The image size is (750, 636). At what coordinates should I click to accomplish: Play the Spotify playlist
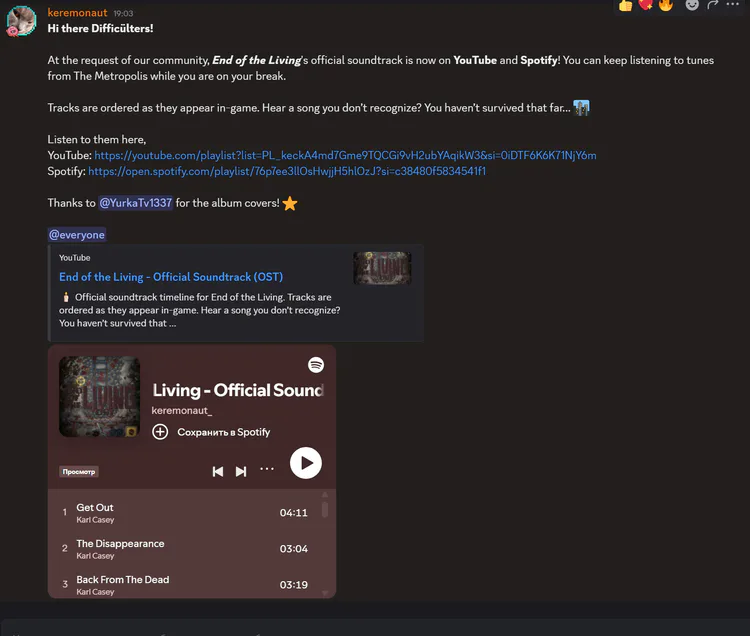306,463
